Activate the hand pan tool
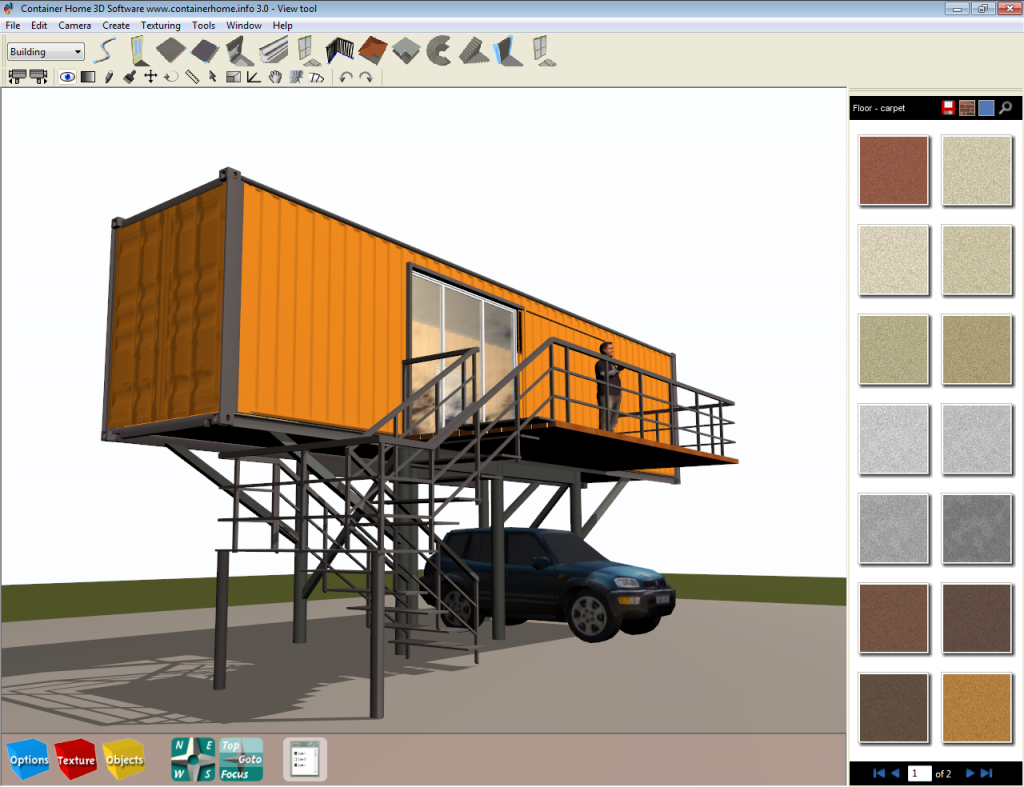 (275, 77)
